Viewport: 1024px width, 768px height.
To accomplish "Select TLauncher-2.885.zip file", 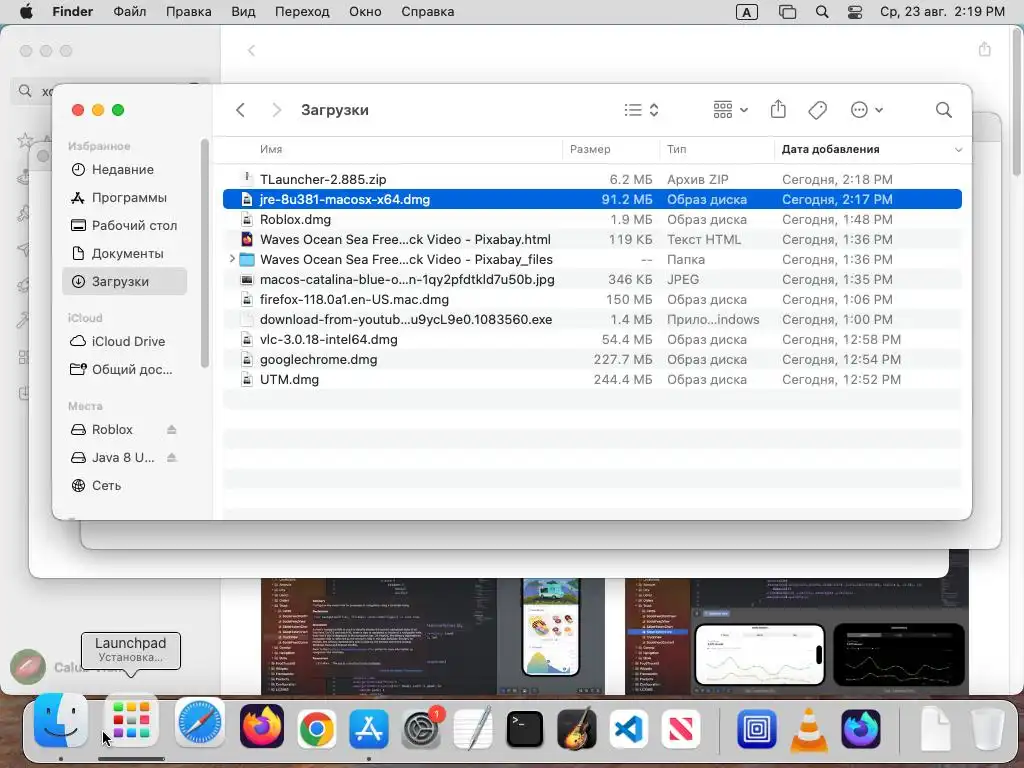I will click(x=592, y=180).
